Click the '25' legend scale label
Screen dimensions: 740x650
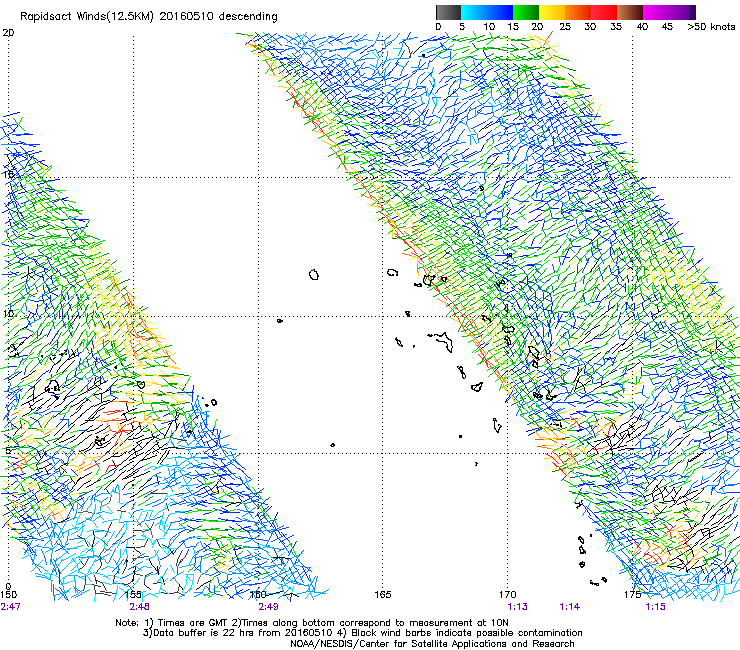click(564, 26)
